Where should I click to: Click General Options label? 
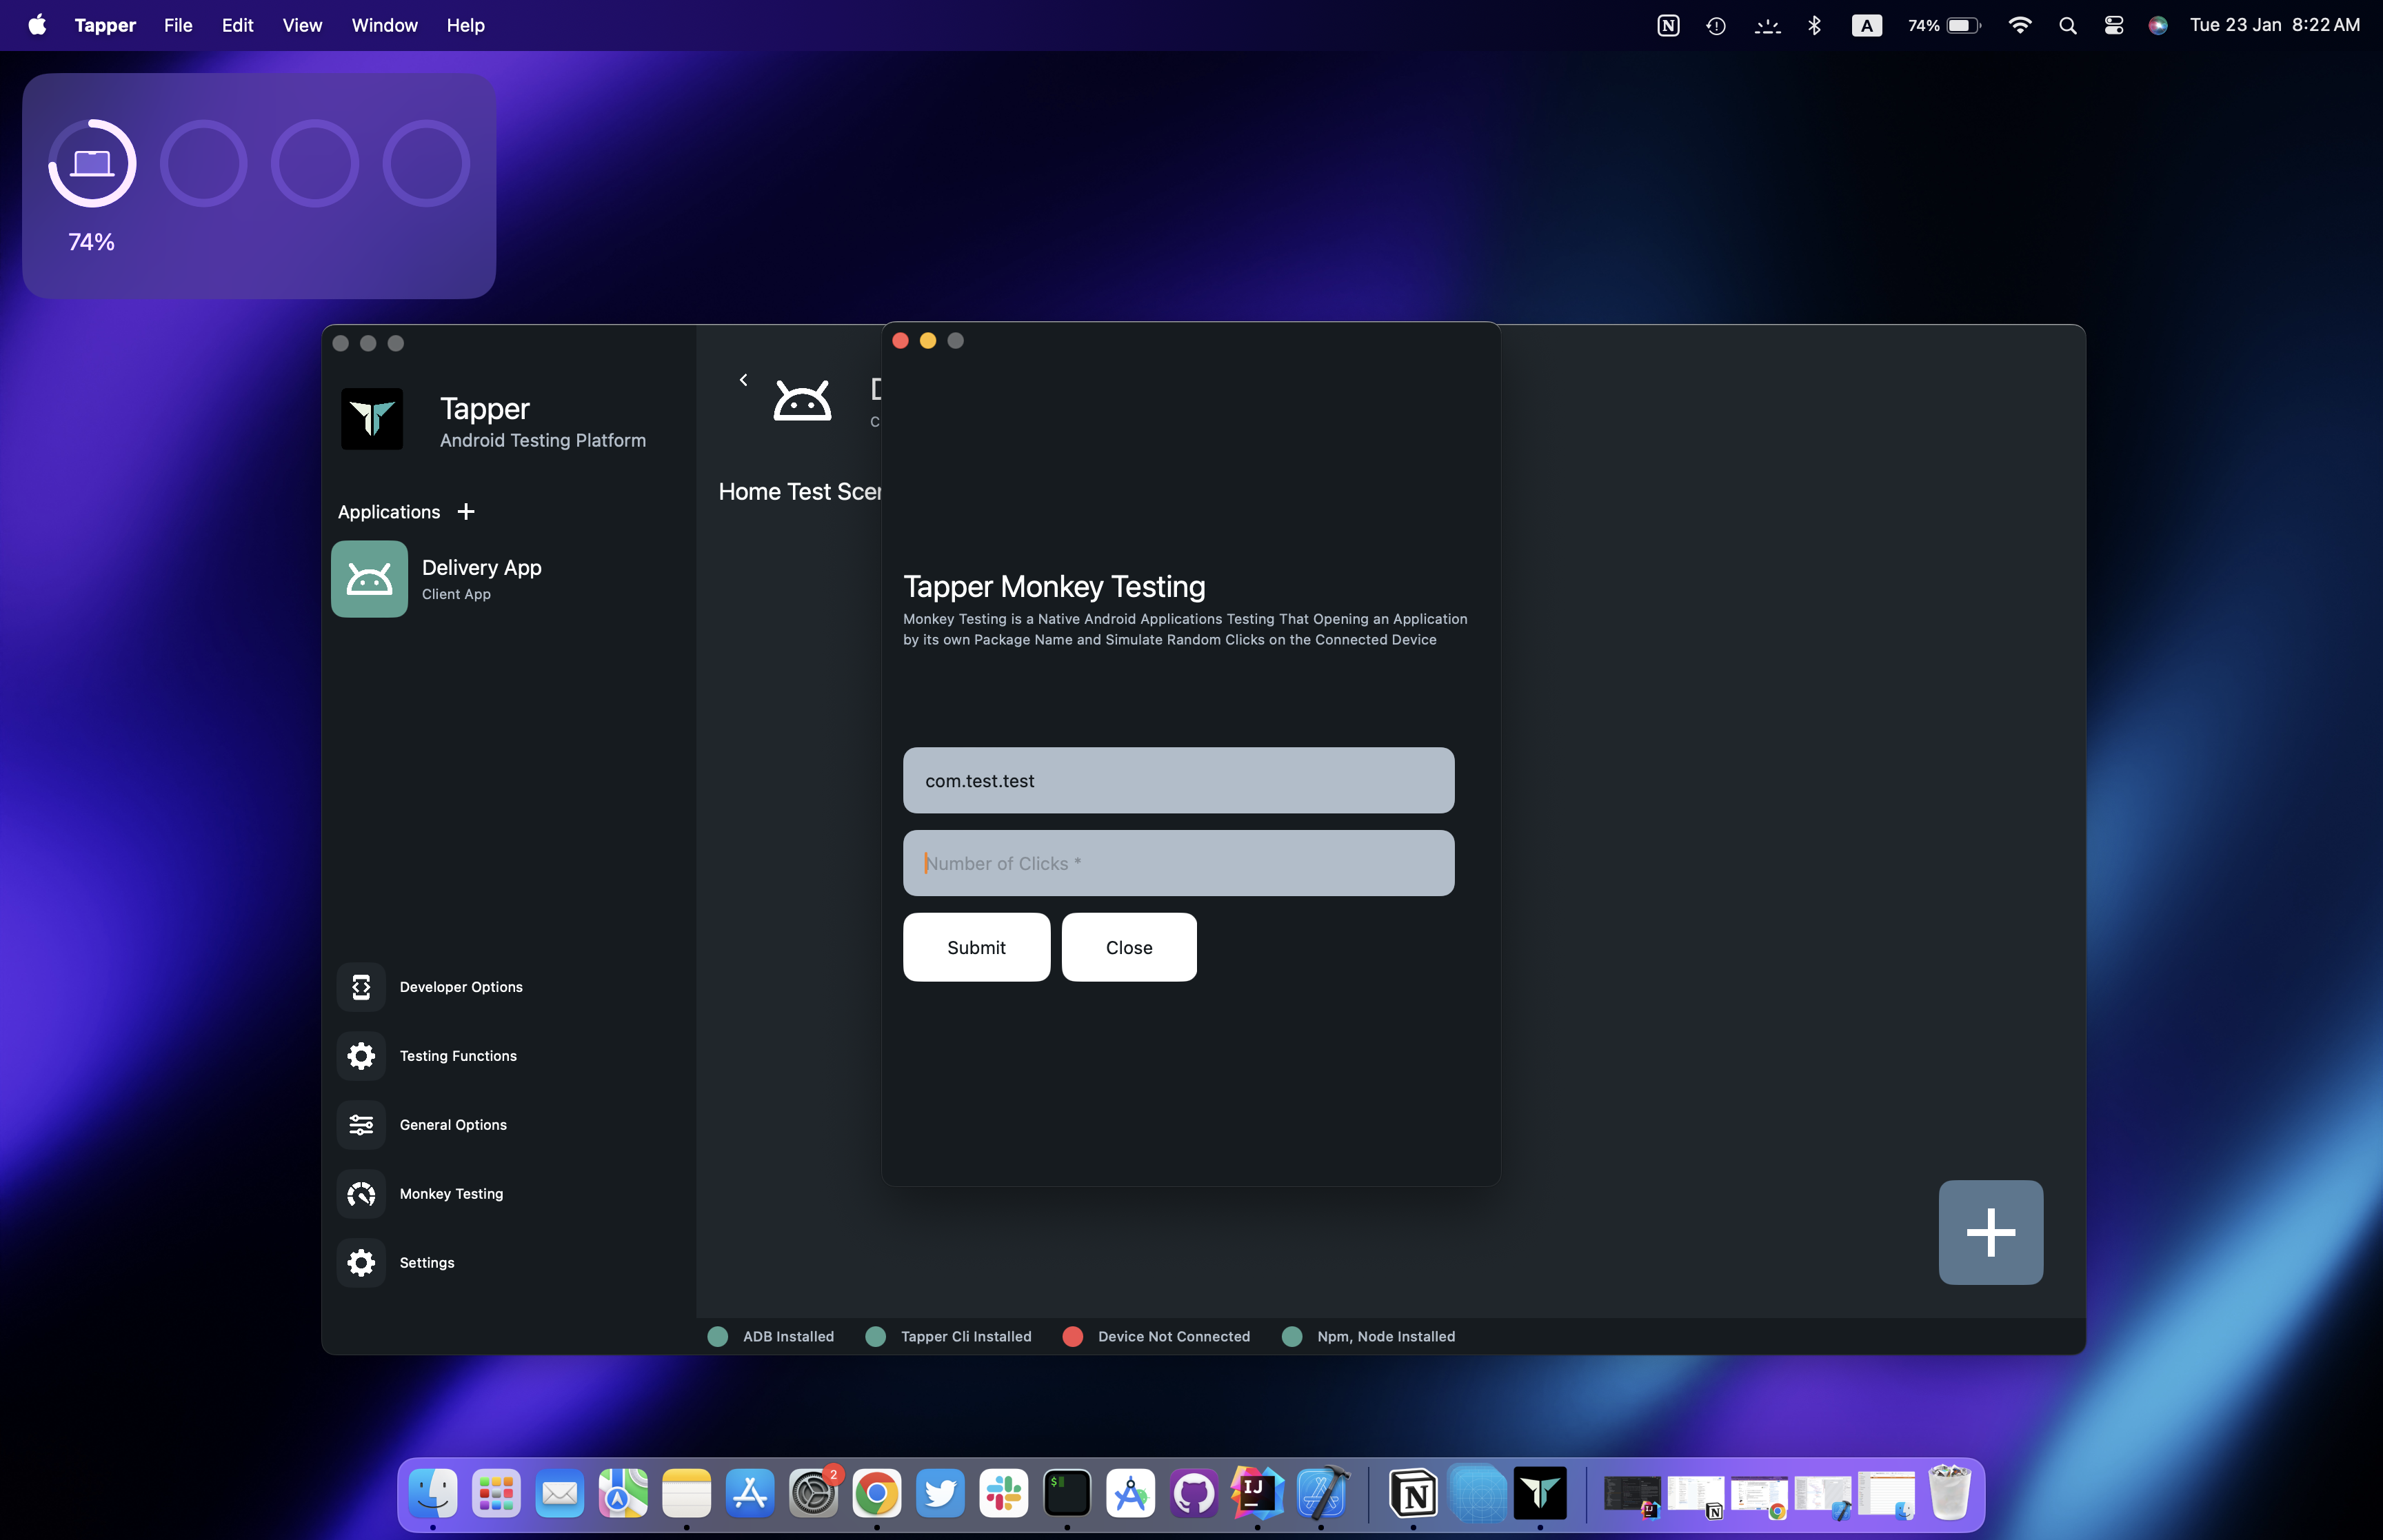(x=453, y=1125)
